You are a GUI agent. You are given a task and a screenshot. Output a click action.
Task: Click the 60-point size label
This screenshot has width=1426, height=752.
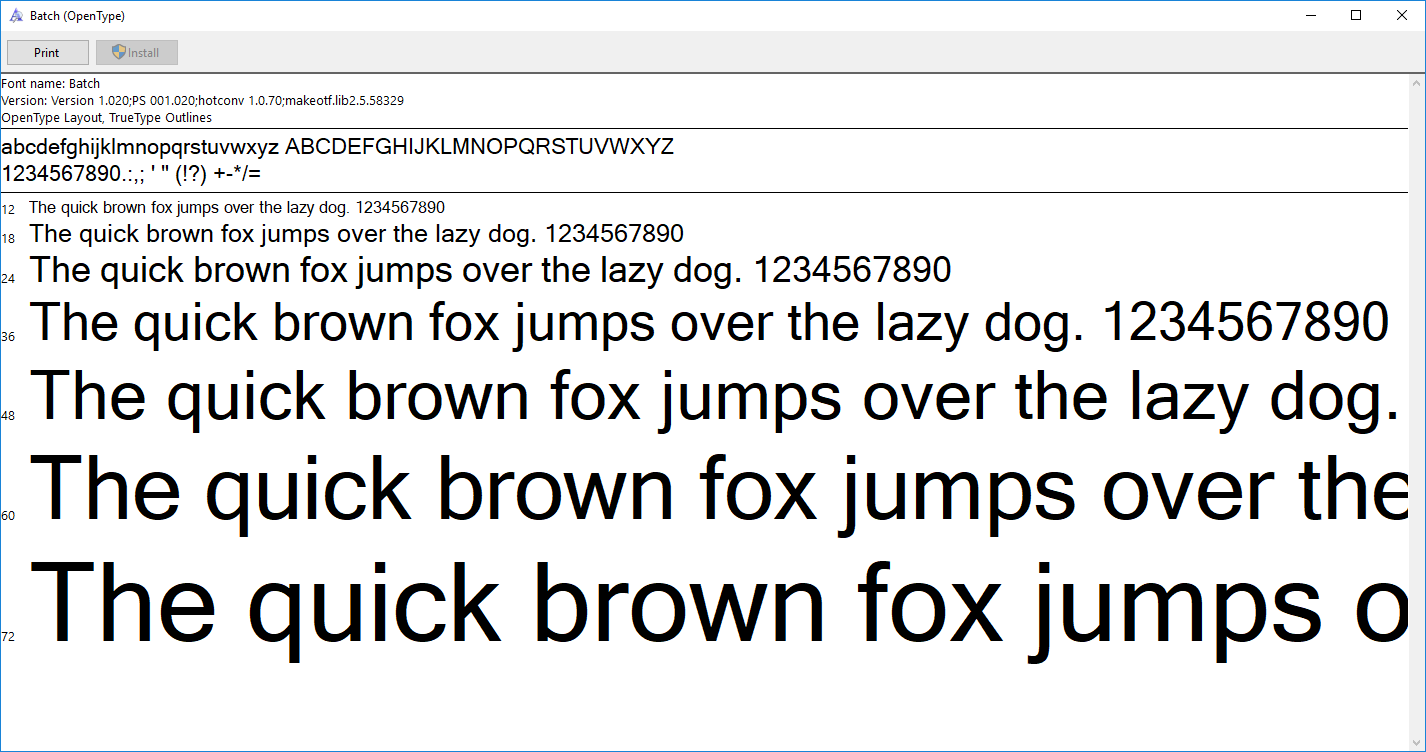(x=8, y=516)
